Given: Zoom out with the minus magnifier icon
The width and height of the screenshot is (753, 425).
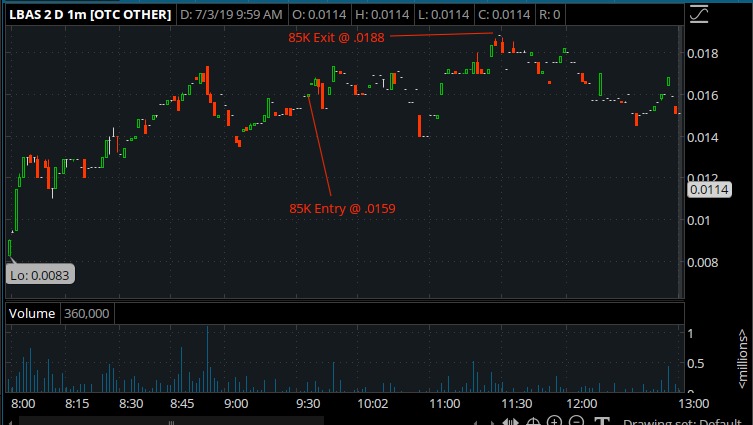Looking at the screenshot, I should point(577,422).
